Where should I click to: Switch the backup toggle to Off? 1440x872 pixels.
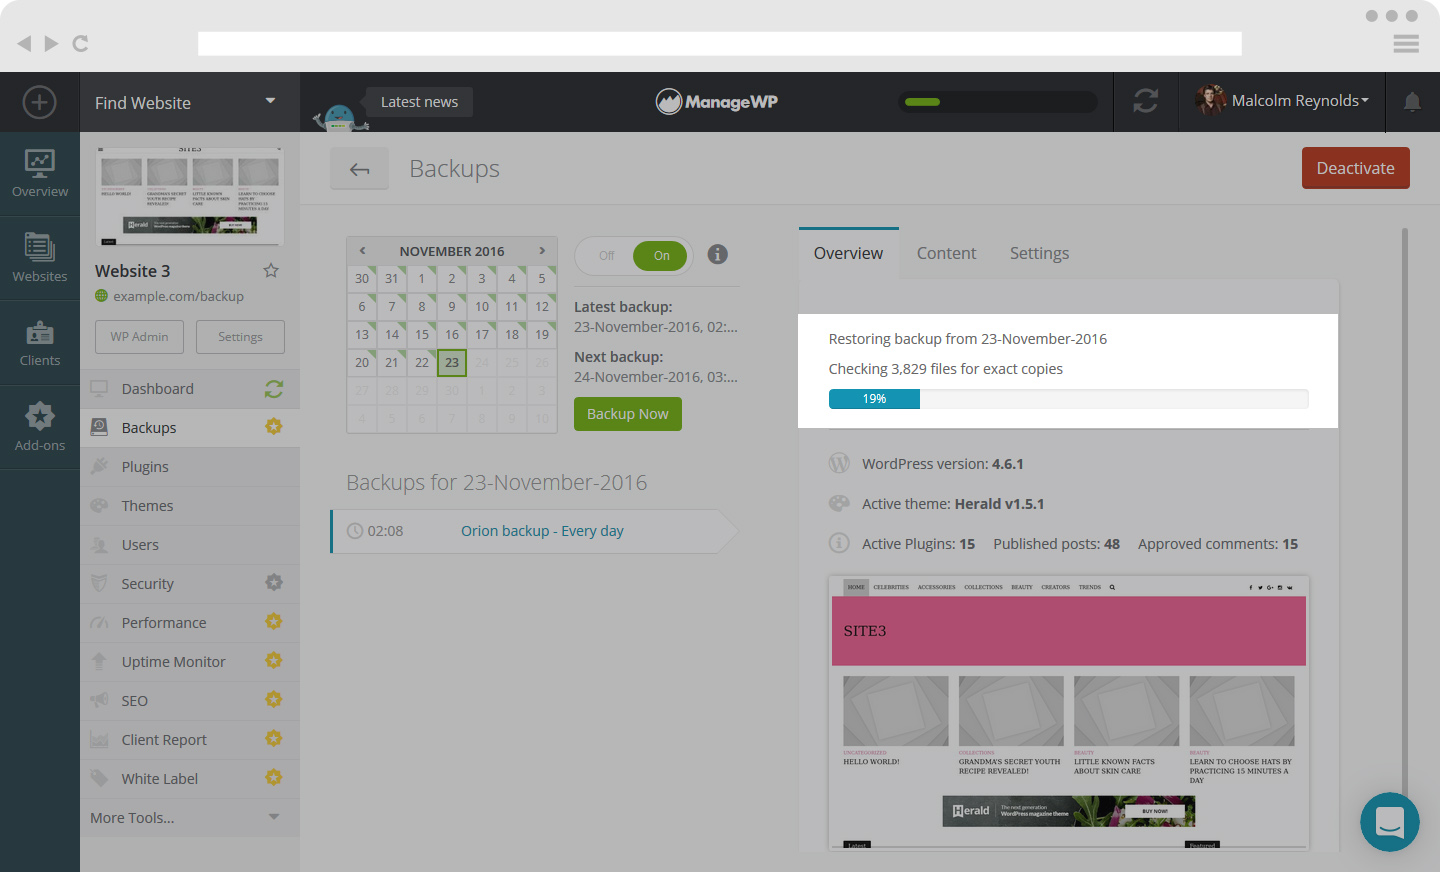coord(607,256)
